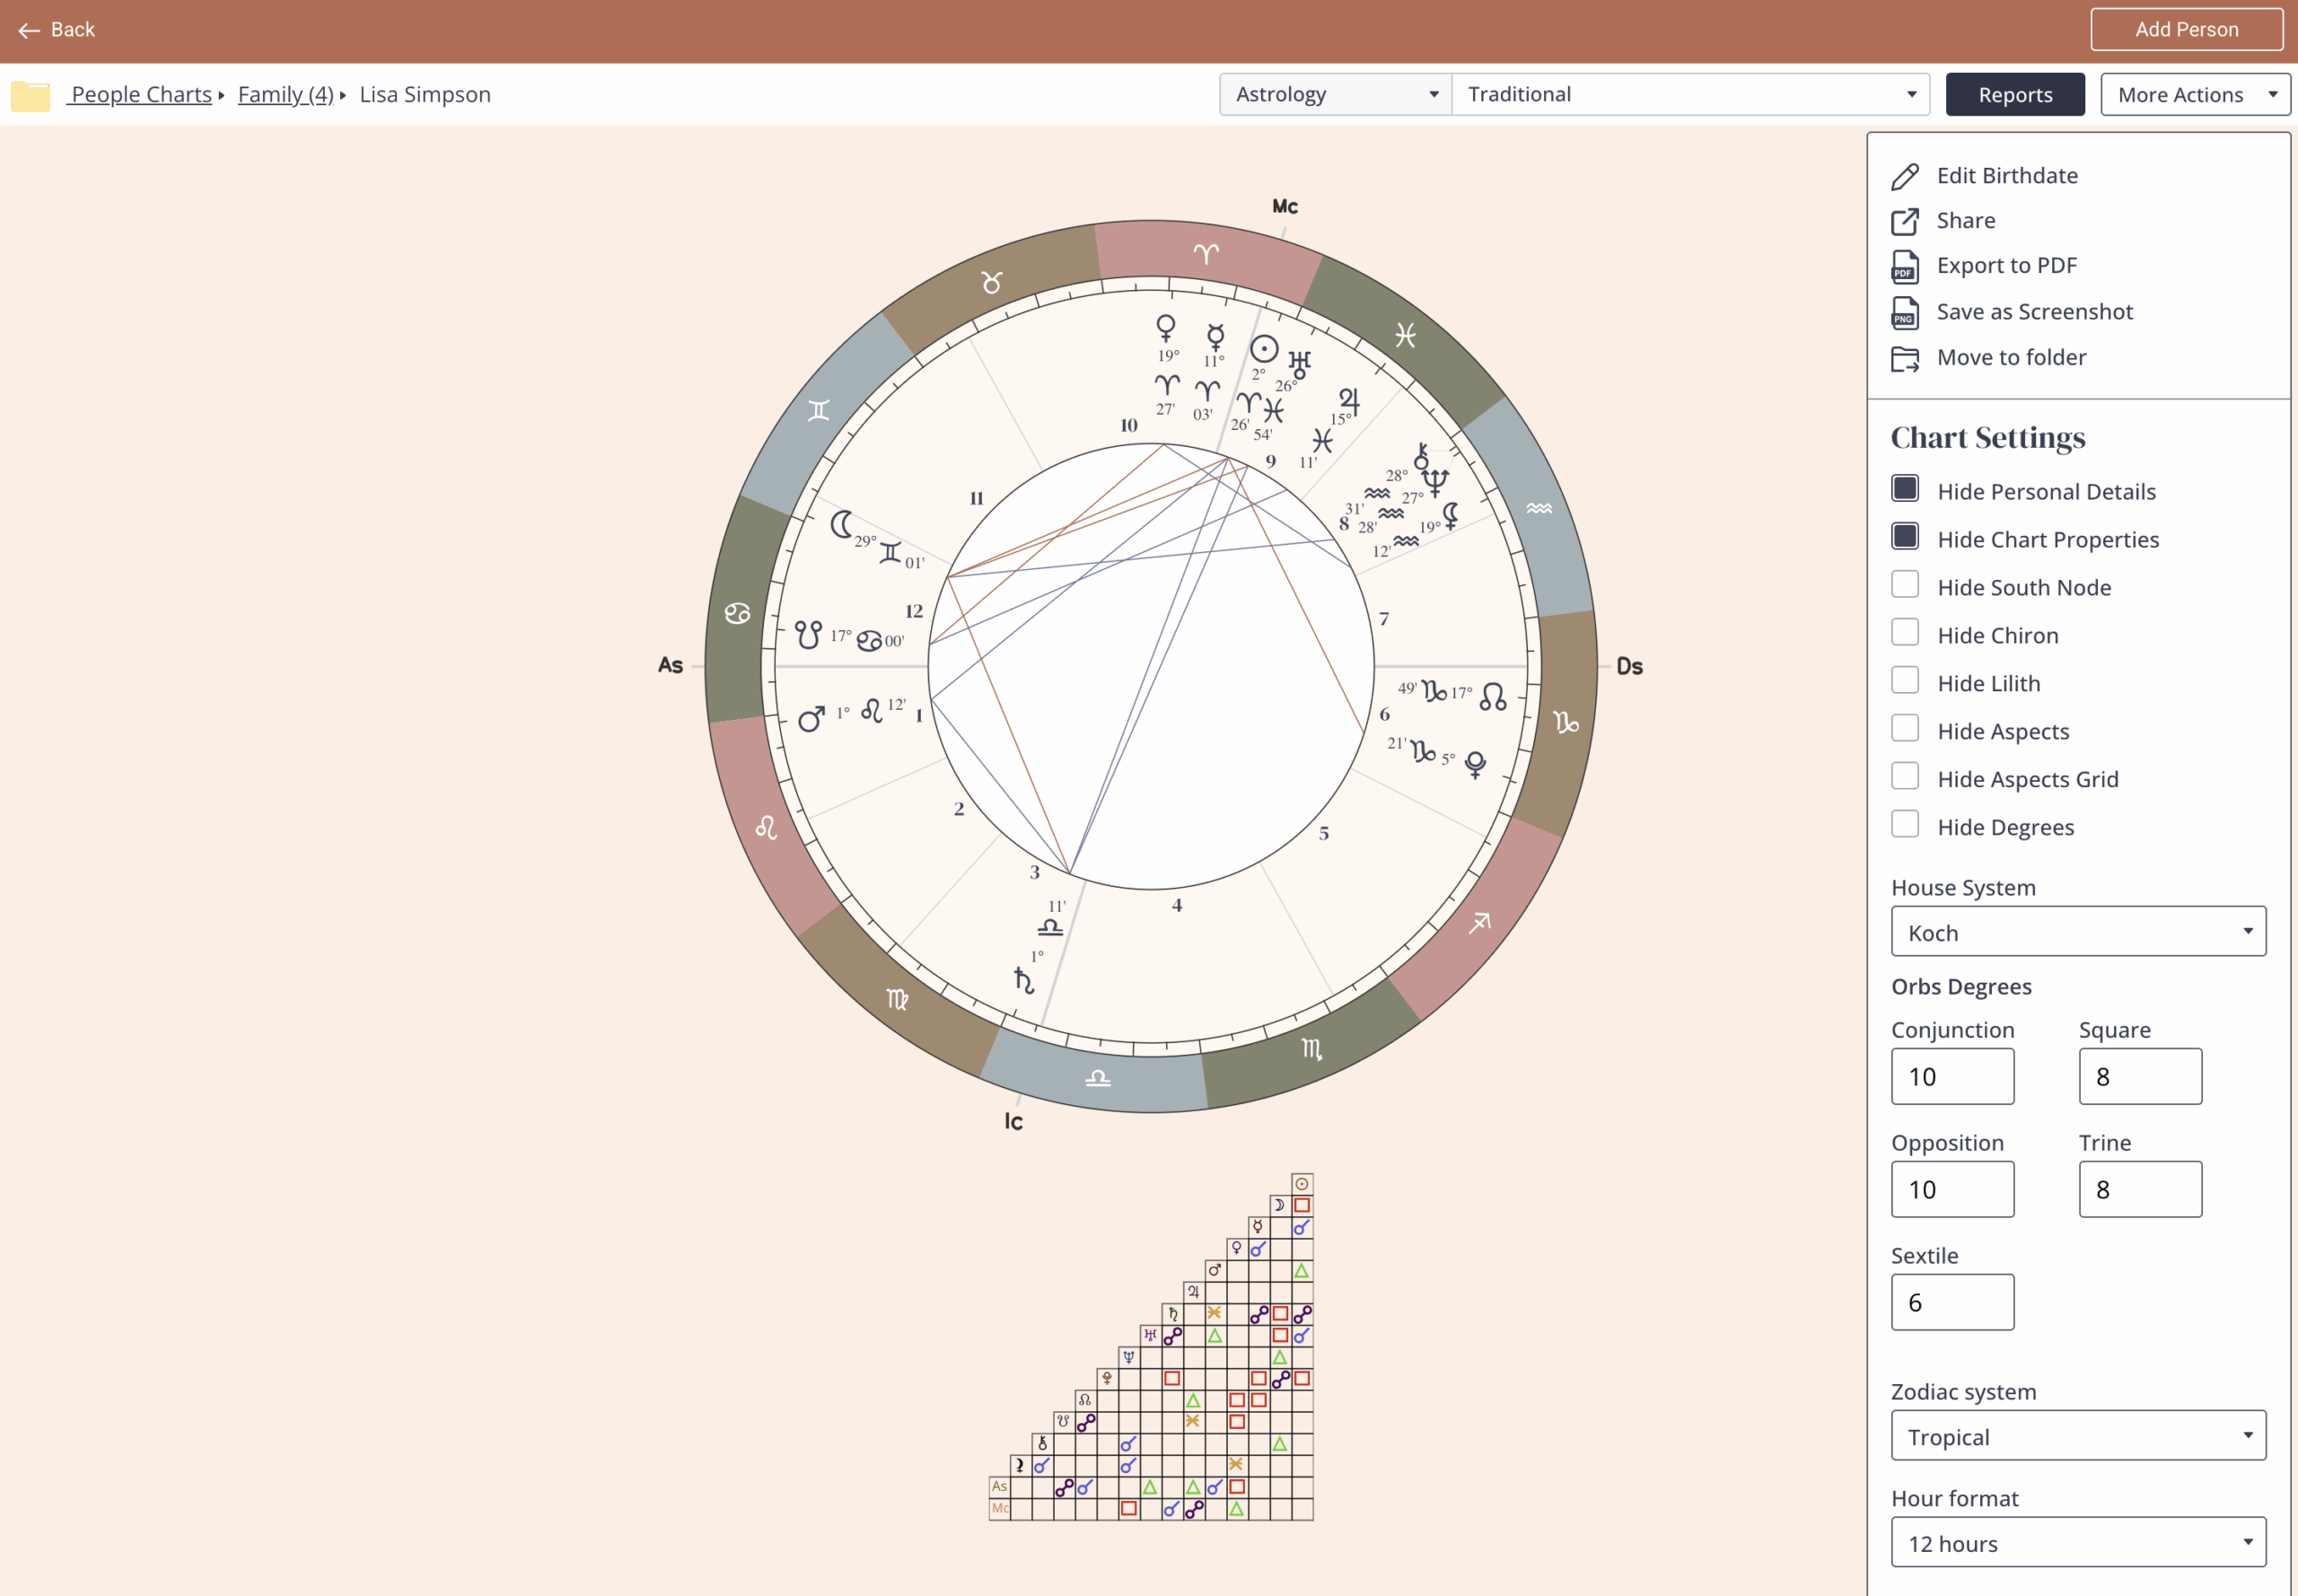
Task: Click the yellow folder icon beside People Charts
Action: pyautogui.click(x=31, y=95)
